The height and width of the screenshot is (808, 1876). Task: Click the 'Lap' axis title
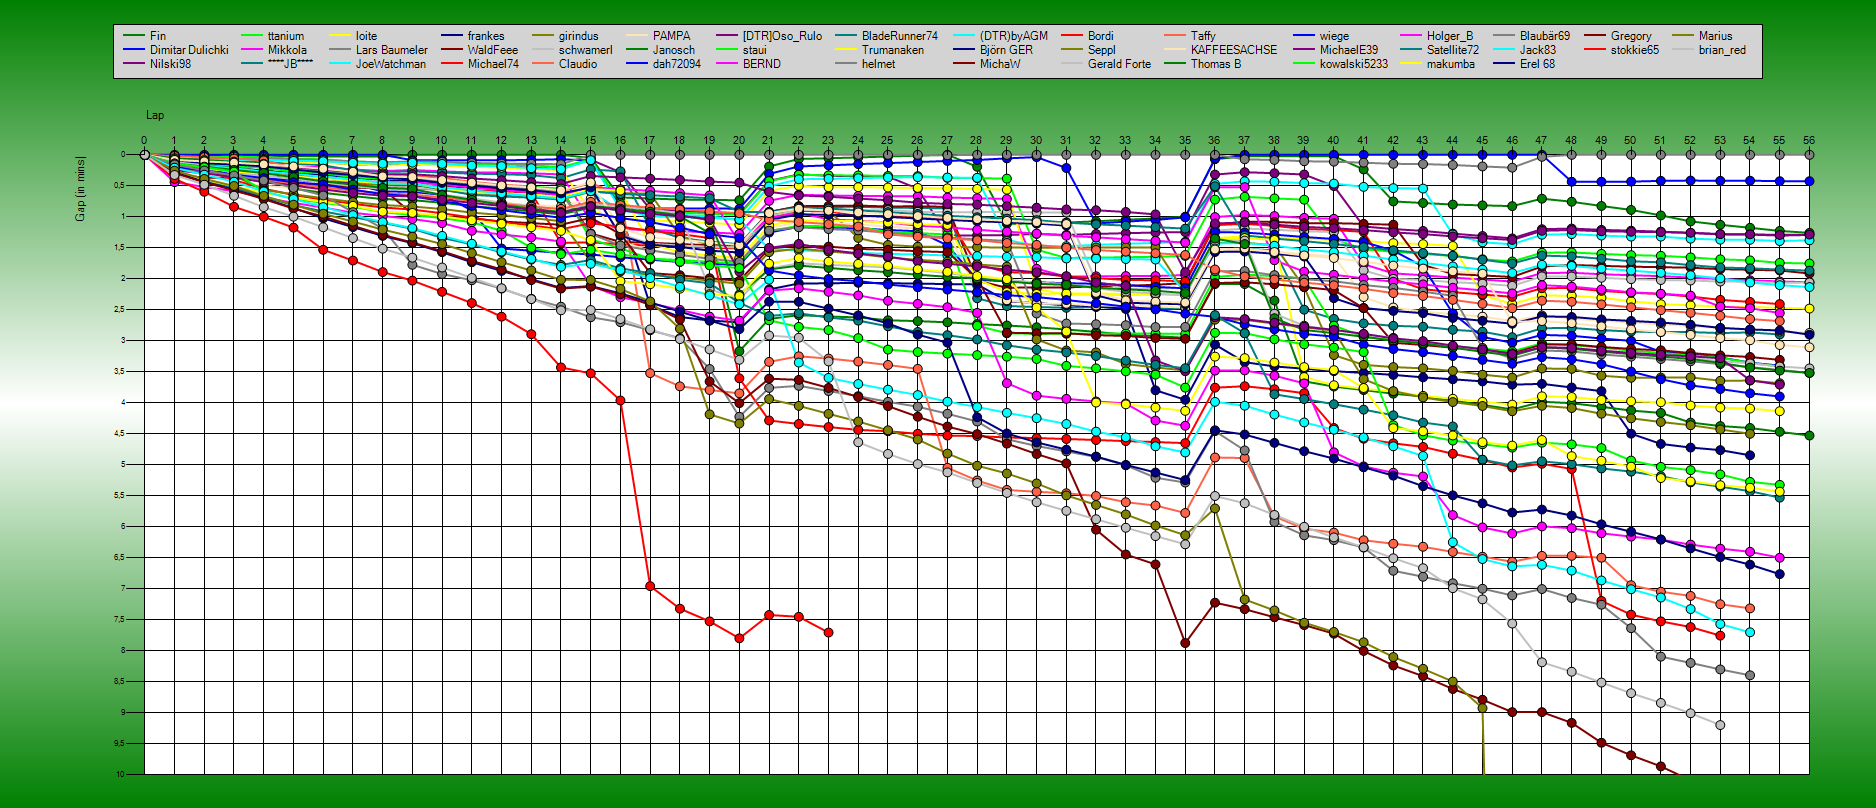pyautogui.click(x=155, y=116)
